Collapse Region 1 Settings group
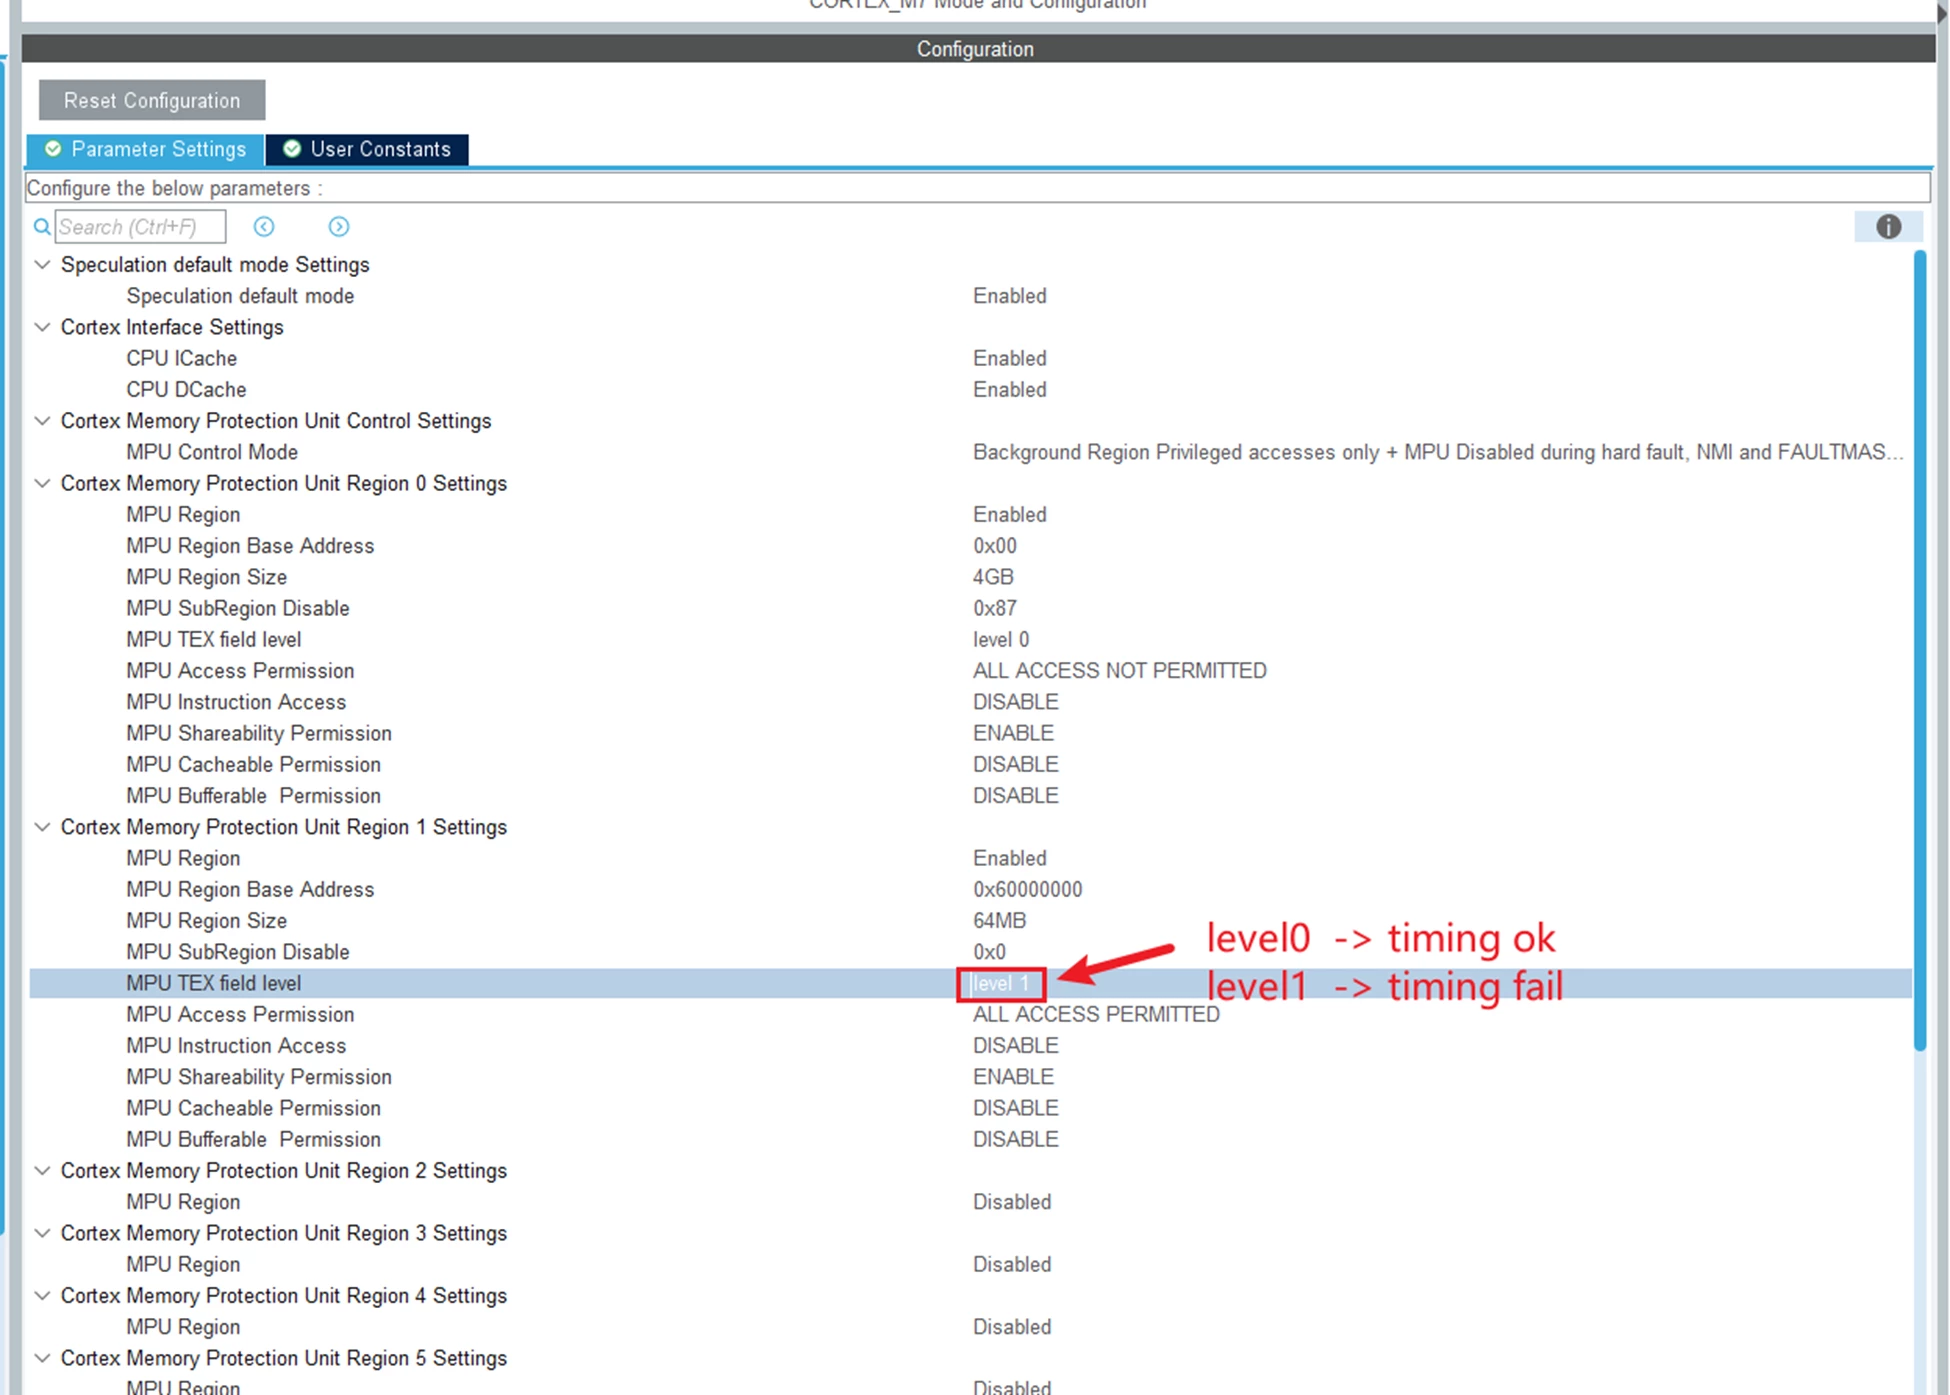Viewport: 1950px width, 1395px height. point(42,827)
